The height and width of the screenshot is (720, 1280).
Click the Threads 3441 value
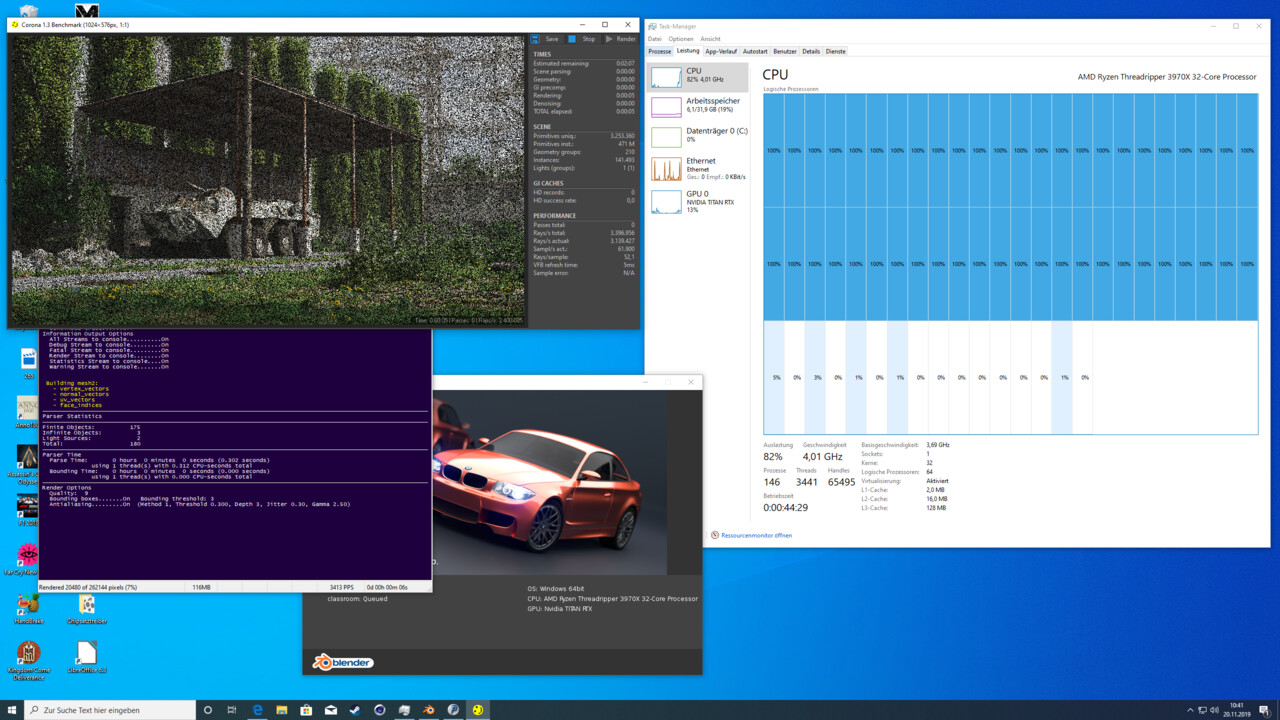[x=806, y=482]
